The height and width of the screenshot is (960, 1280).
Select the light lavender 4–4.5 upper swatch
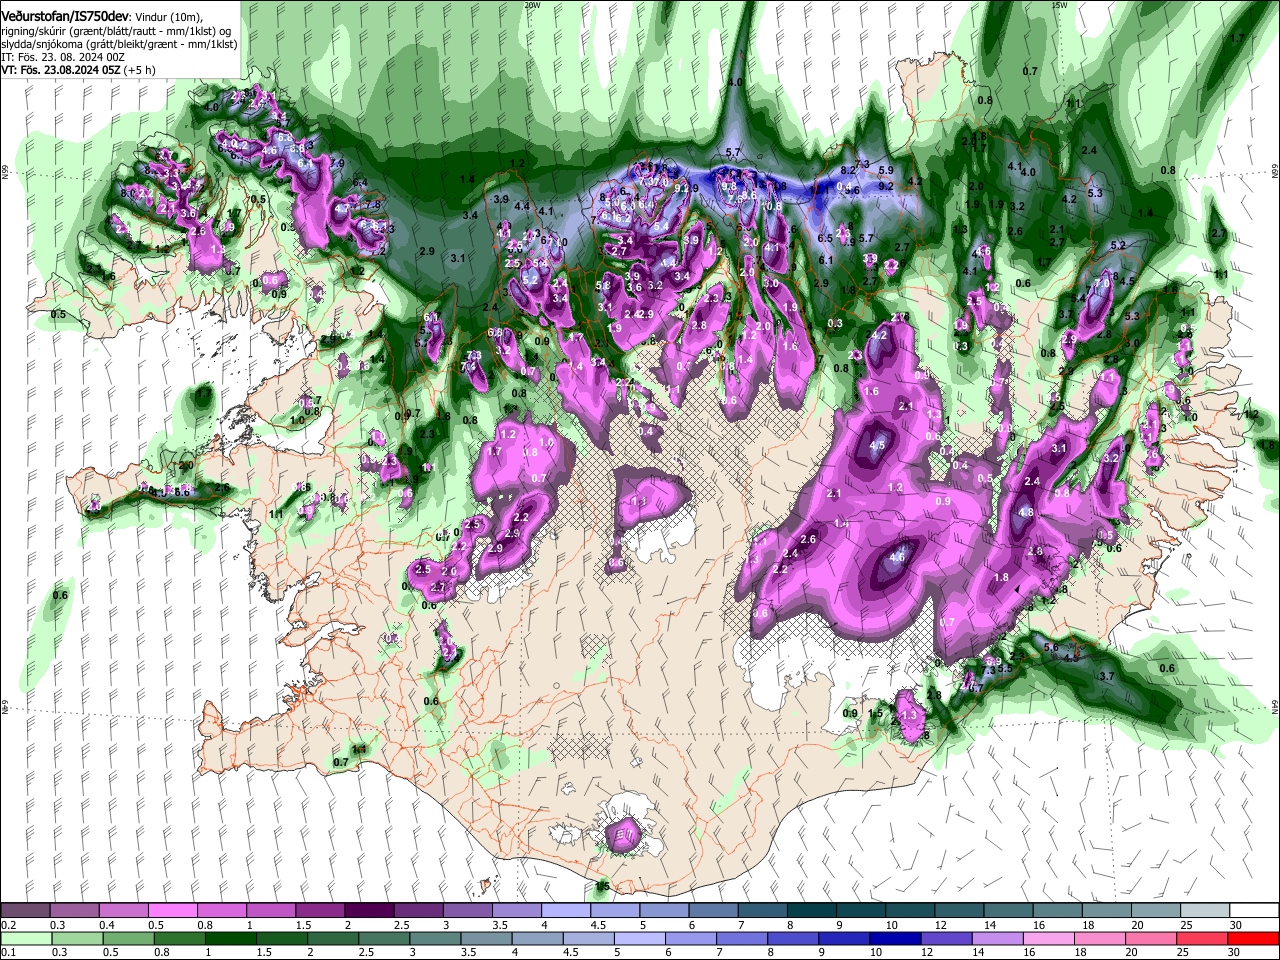[x=564, y=911]
